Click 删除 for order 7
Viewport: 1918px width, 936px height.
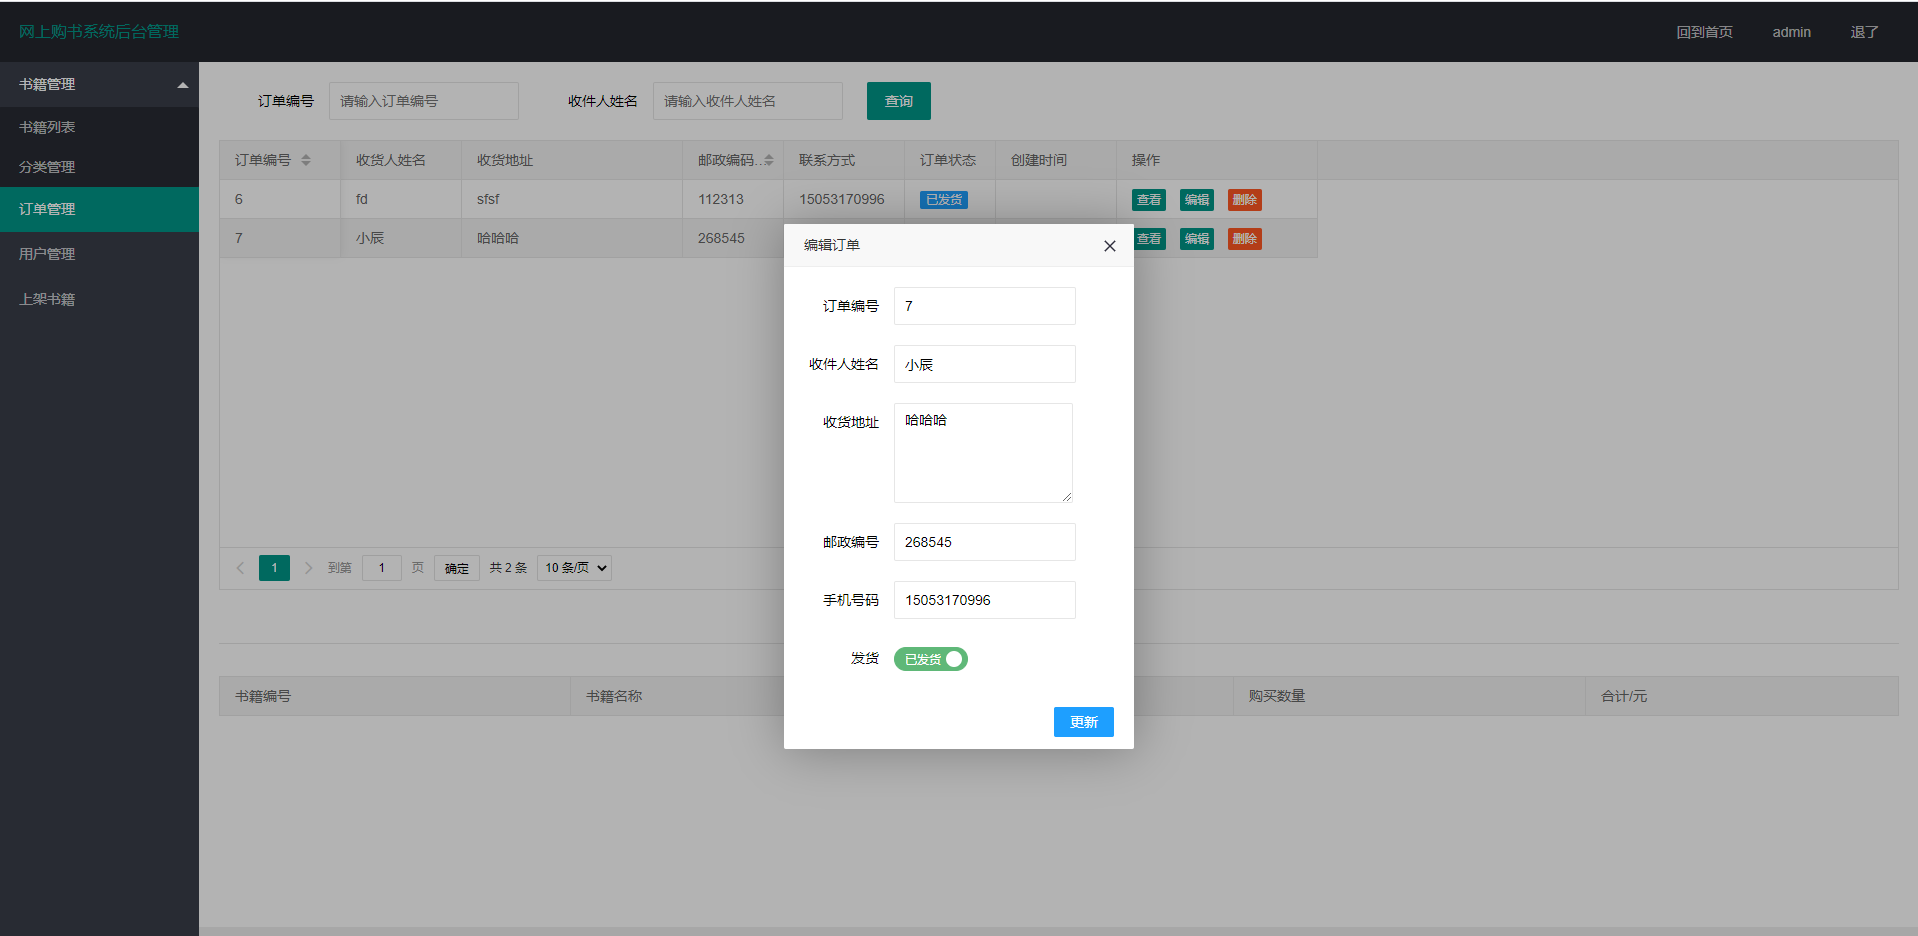[x=1245, y=239]
